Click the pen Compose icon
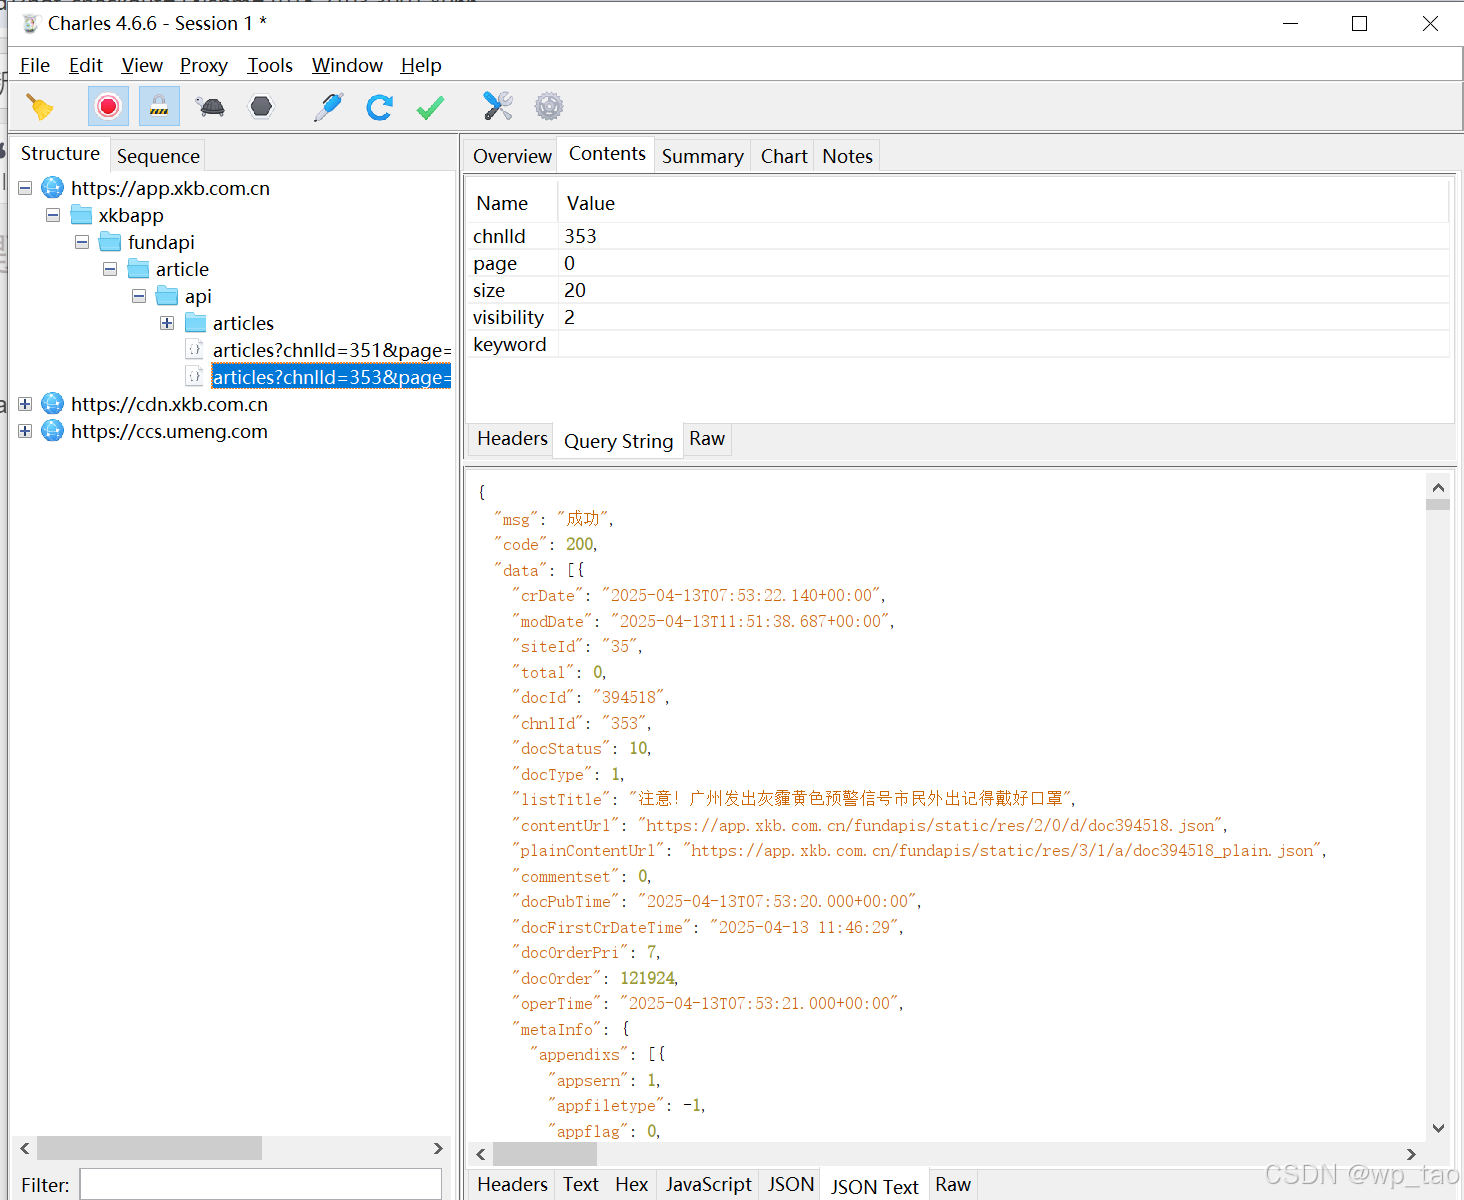This screenshot has width=1464, height=1200. [x=328, y=106]
